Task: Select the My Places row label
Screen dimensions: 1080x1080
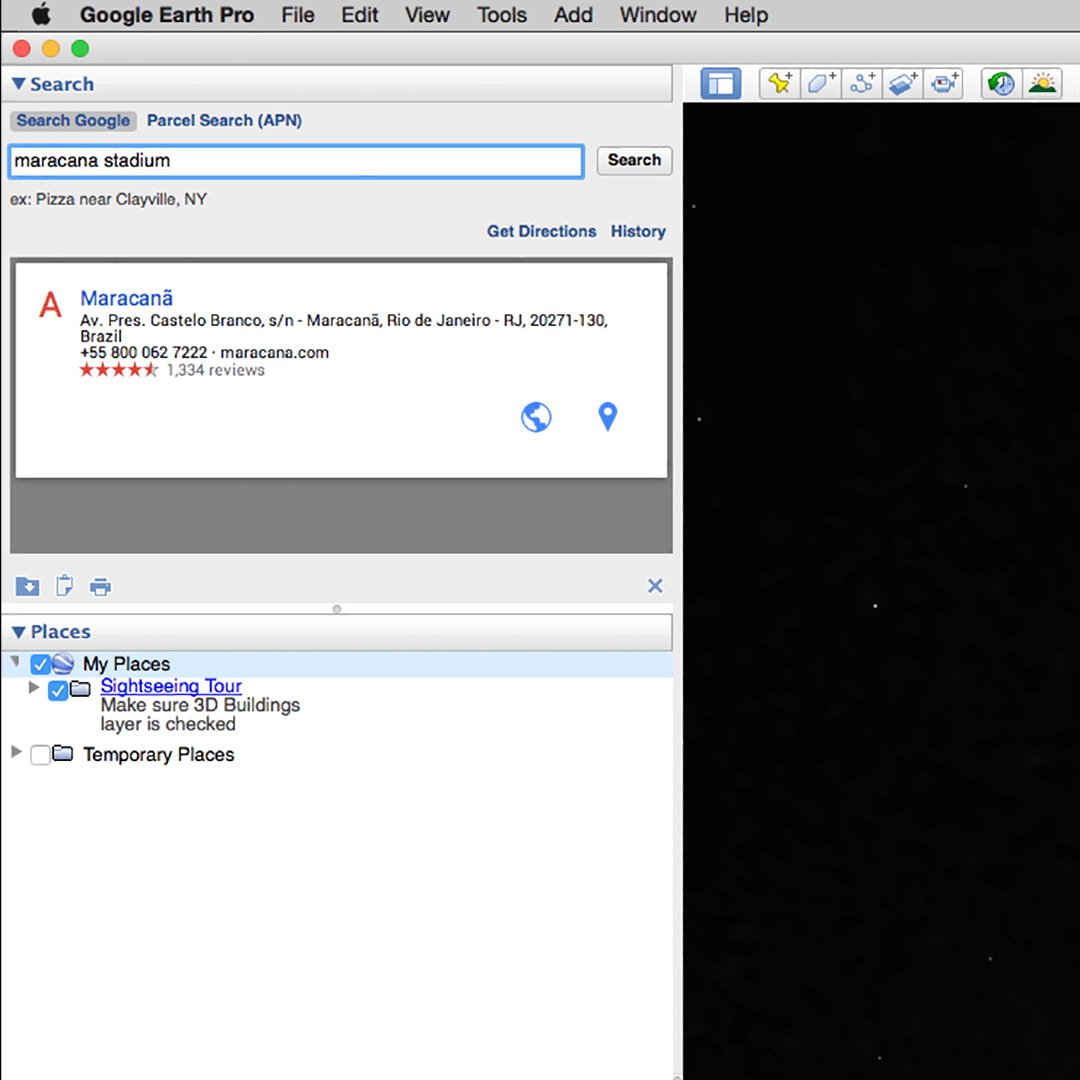Action: pyautogui.click(x=126, y=664)
